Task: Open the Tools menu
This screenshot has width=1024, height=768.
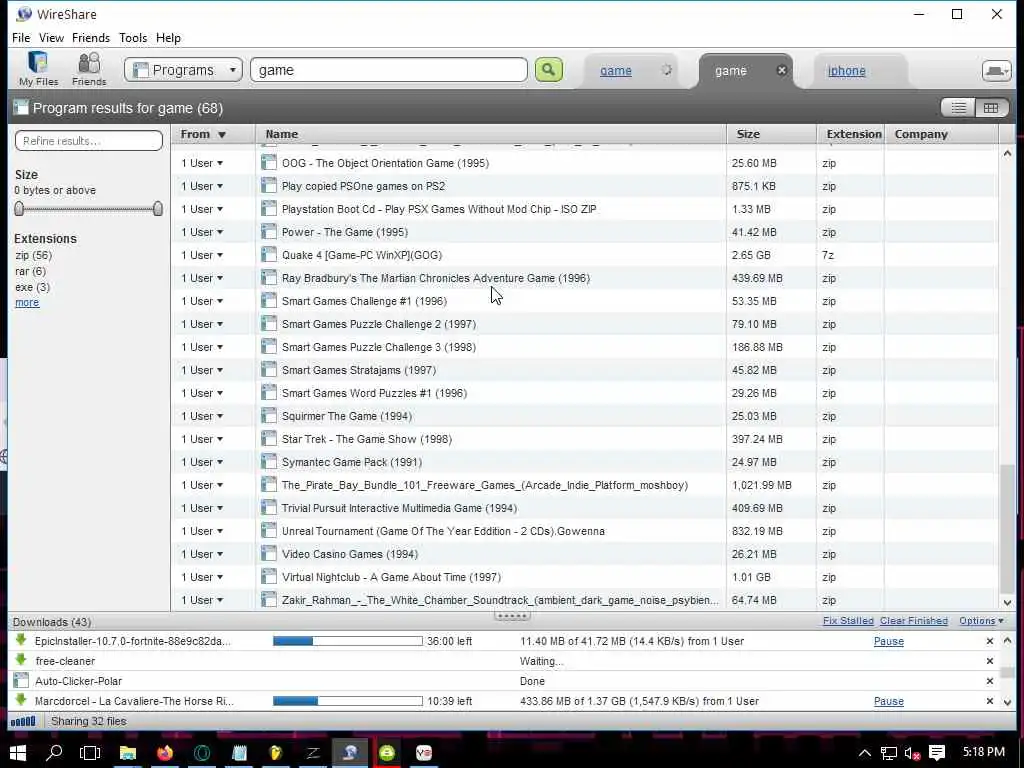Action: pos(133,38)
